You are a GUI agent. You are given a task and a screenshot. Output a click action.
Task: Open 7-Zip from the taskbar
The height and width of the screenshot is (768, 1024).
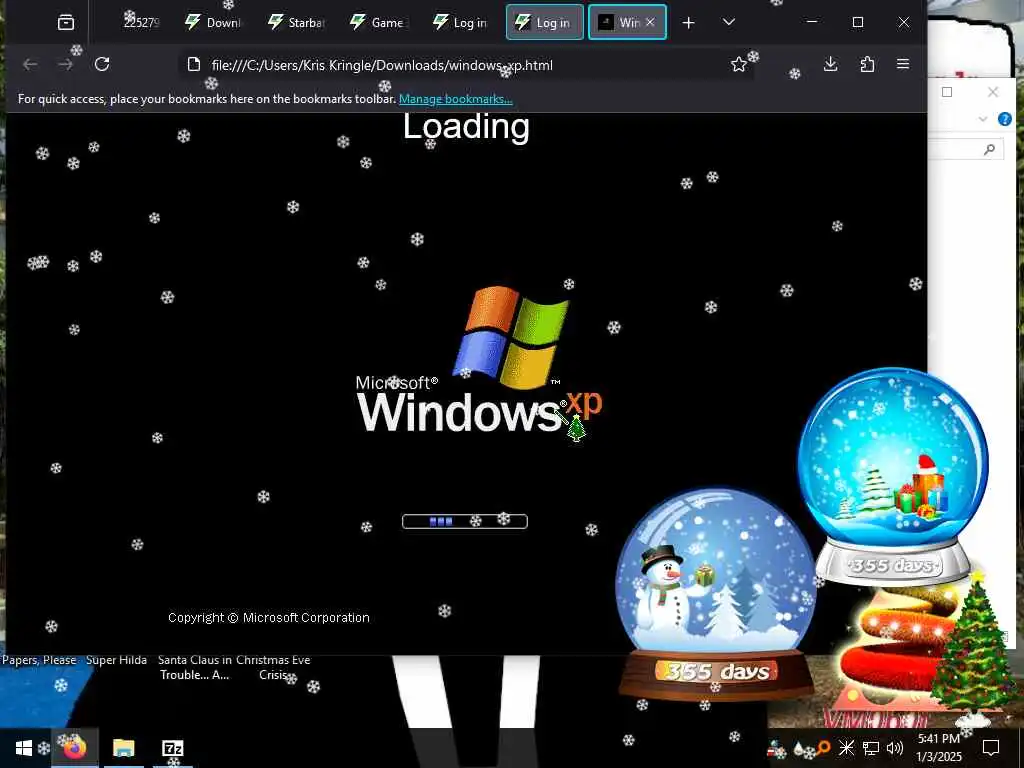pyautogui.click(x=172, y=748)
